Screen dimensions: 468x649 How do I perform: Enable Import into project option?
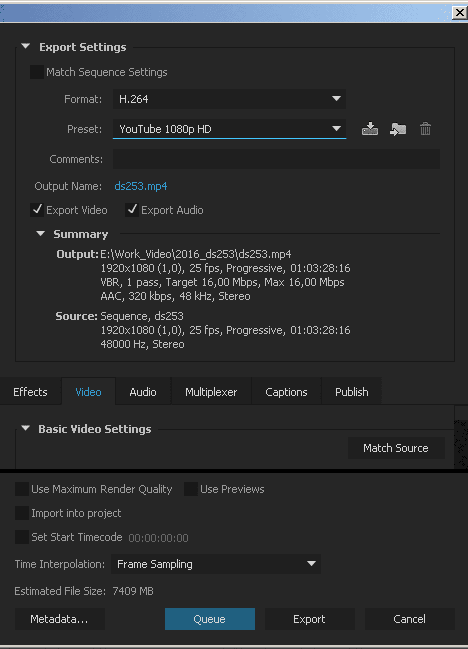22,513
